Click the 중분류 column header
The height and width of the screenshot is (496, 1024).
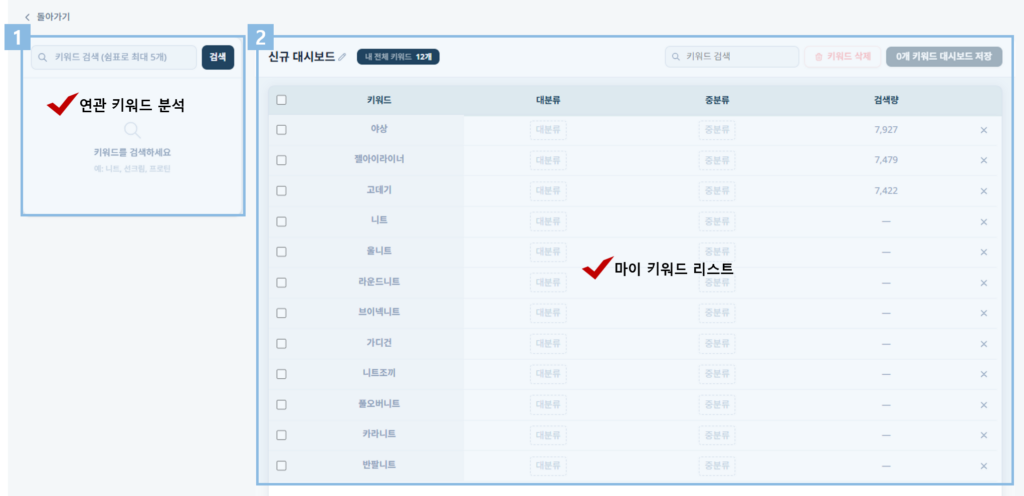(716, 100)
